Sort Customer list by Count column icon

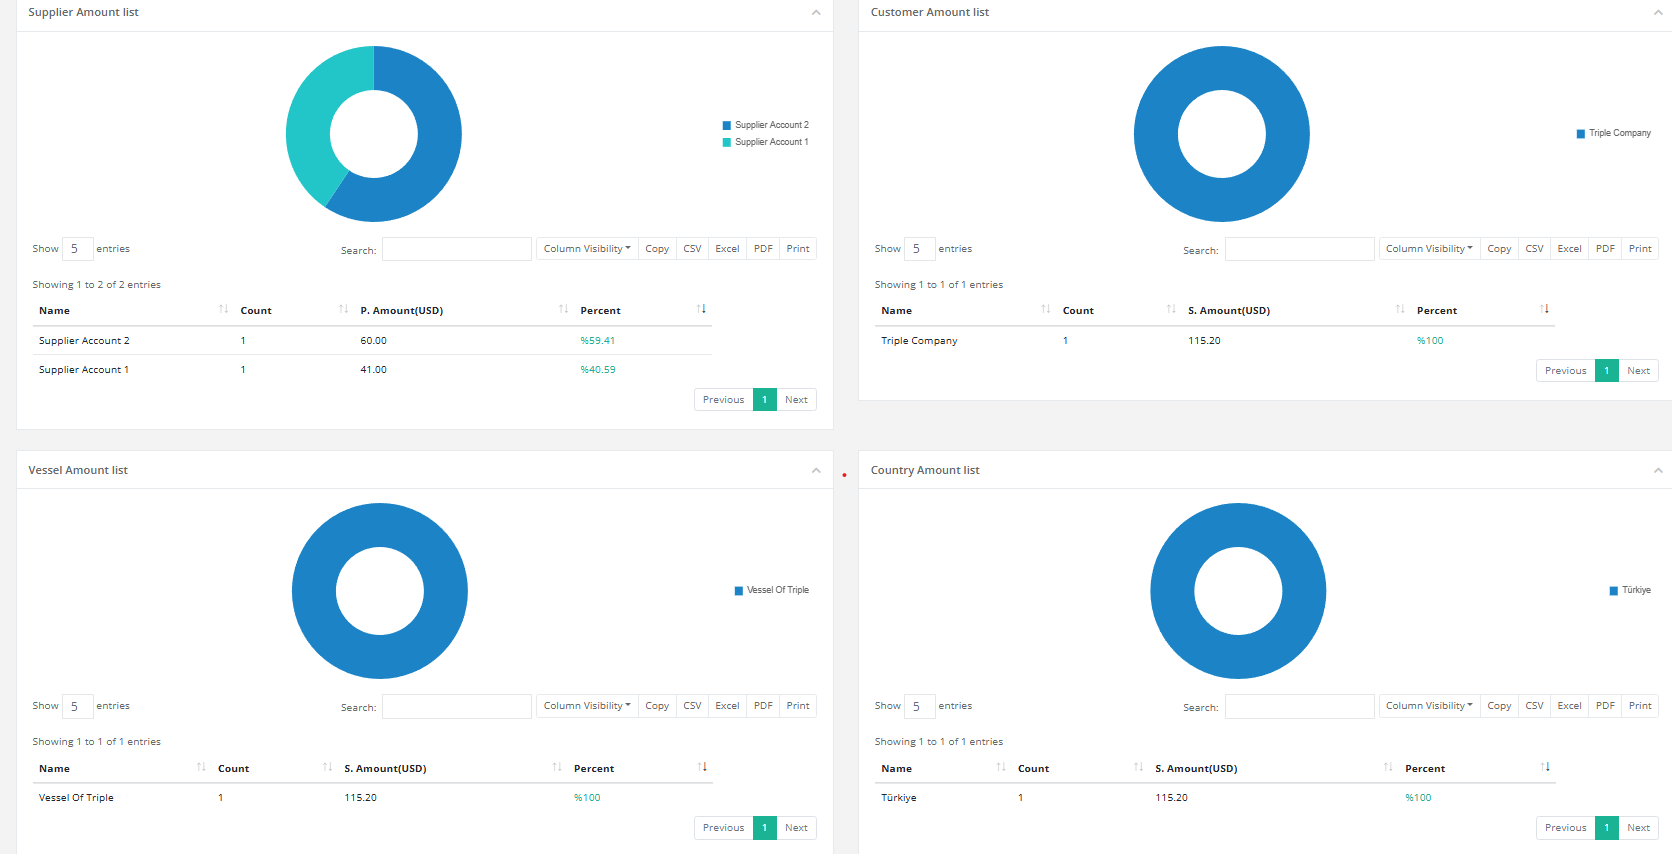tap(1171, 309)
